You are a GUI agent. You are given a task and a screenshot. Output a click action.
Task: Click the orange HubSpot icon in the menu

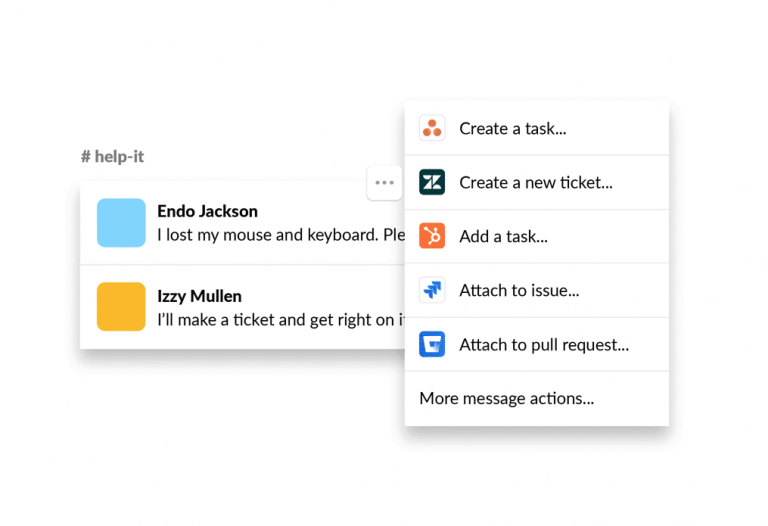tap(432, 236)
